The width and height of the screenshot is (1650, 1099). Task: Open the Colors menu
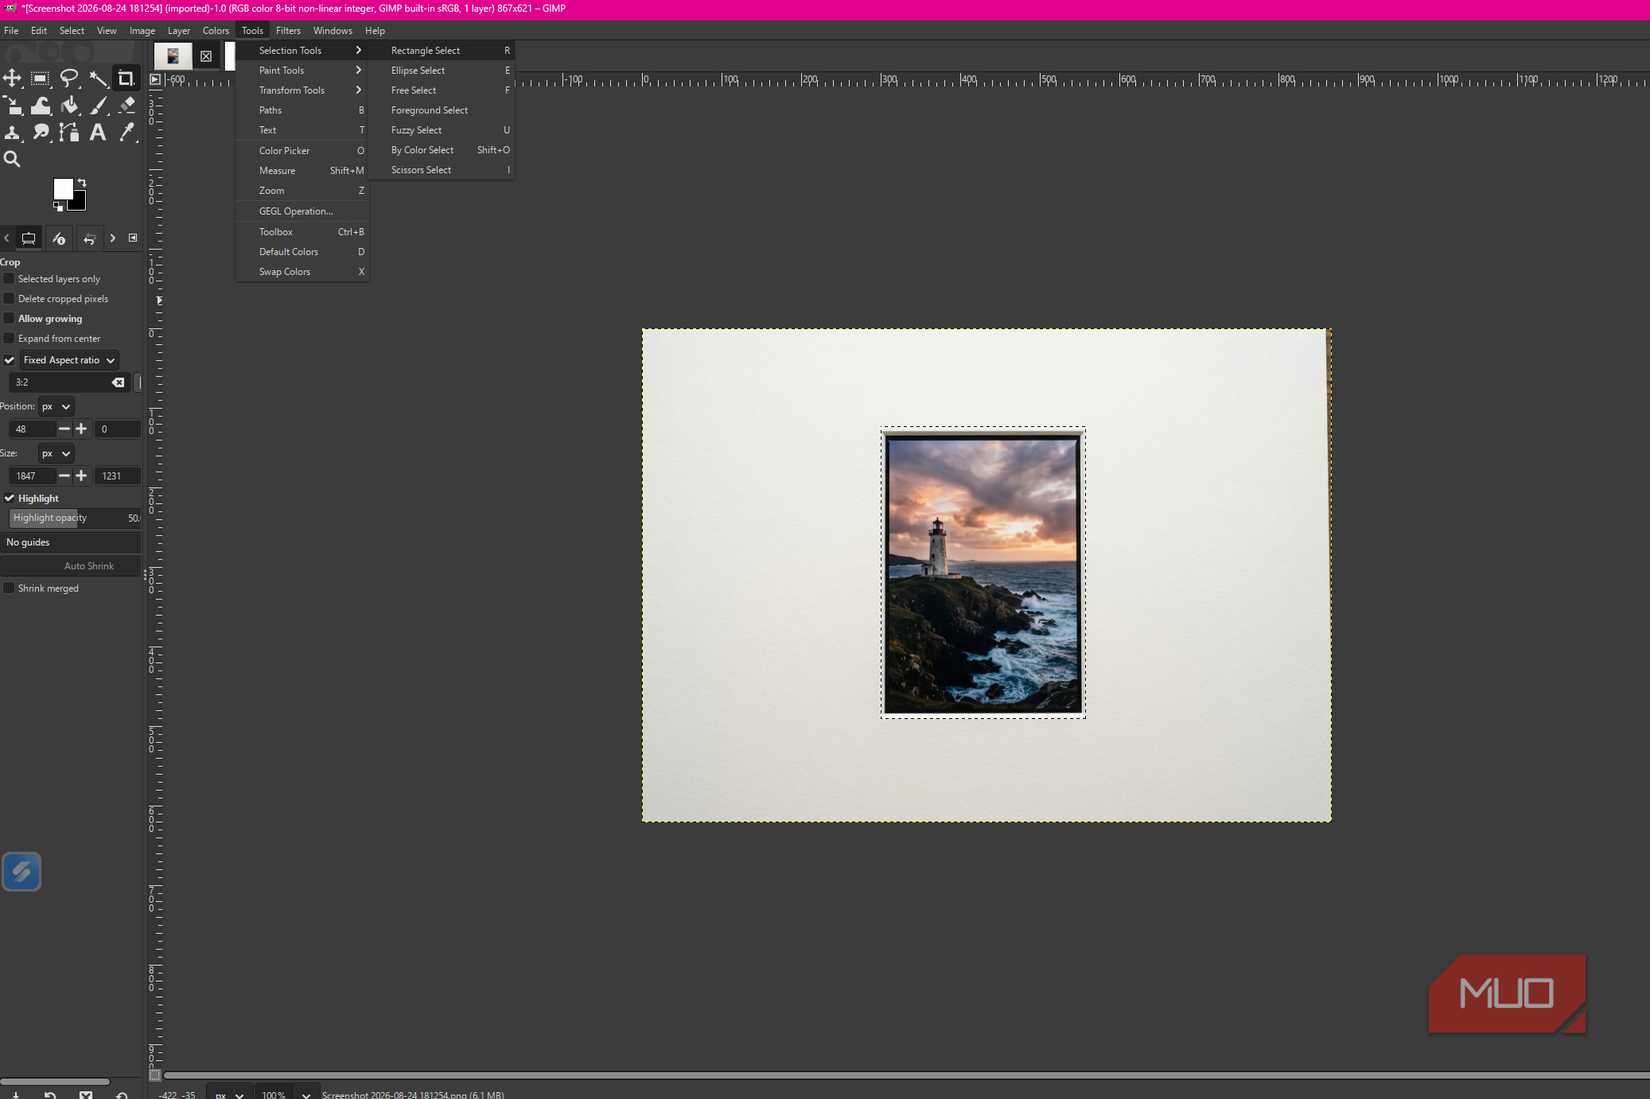pos(216,30)
